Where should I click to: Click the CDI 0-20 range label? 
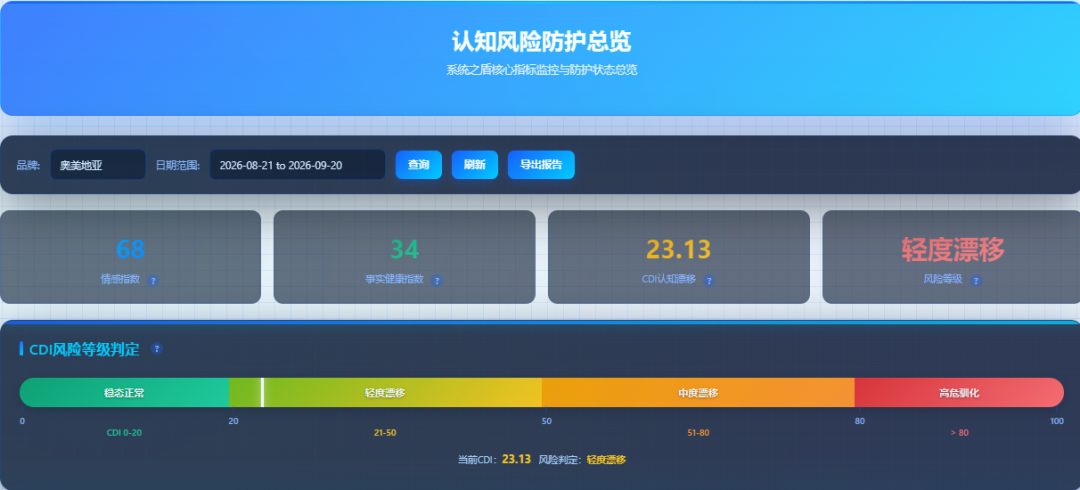[125, 433]
